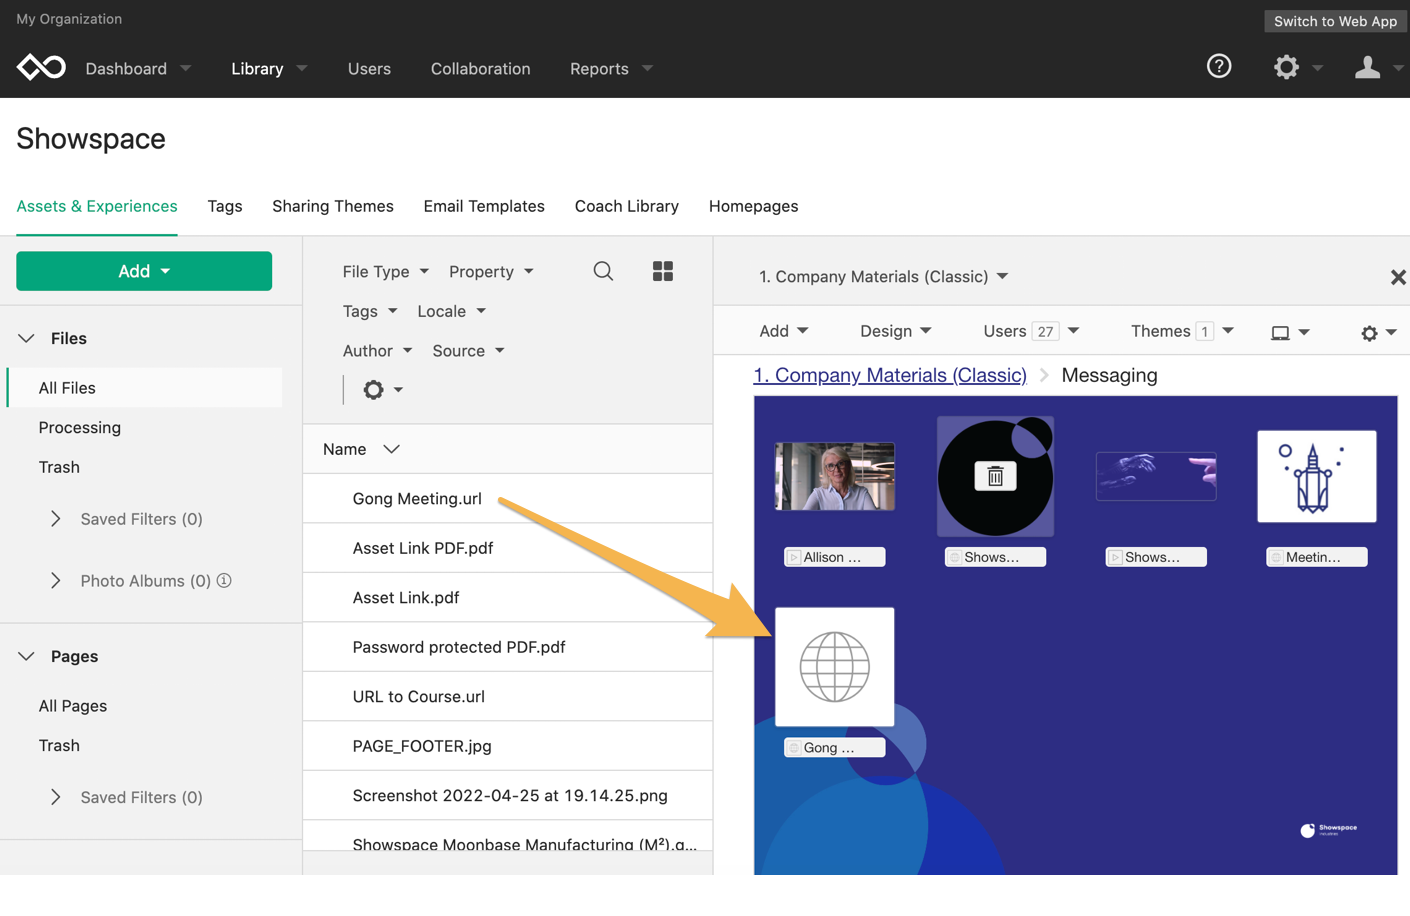
Task: Open the Dashboard menu
Action: click(138, 68)
